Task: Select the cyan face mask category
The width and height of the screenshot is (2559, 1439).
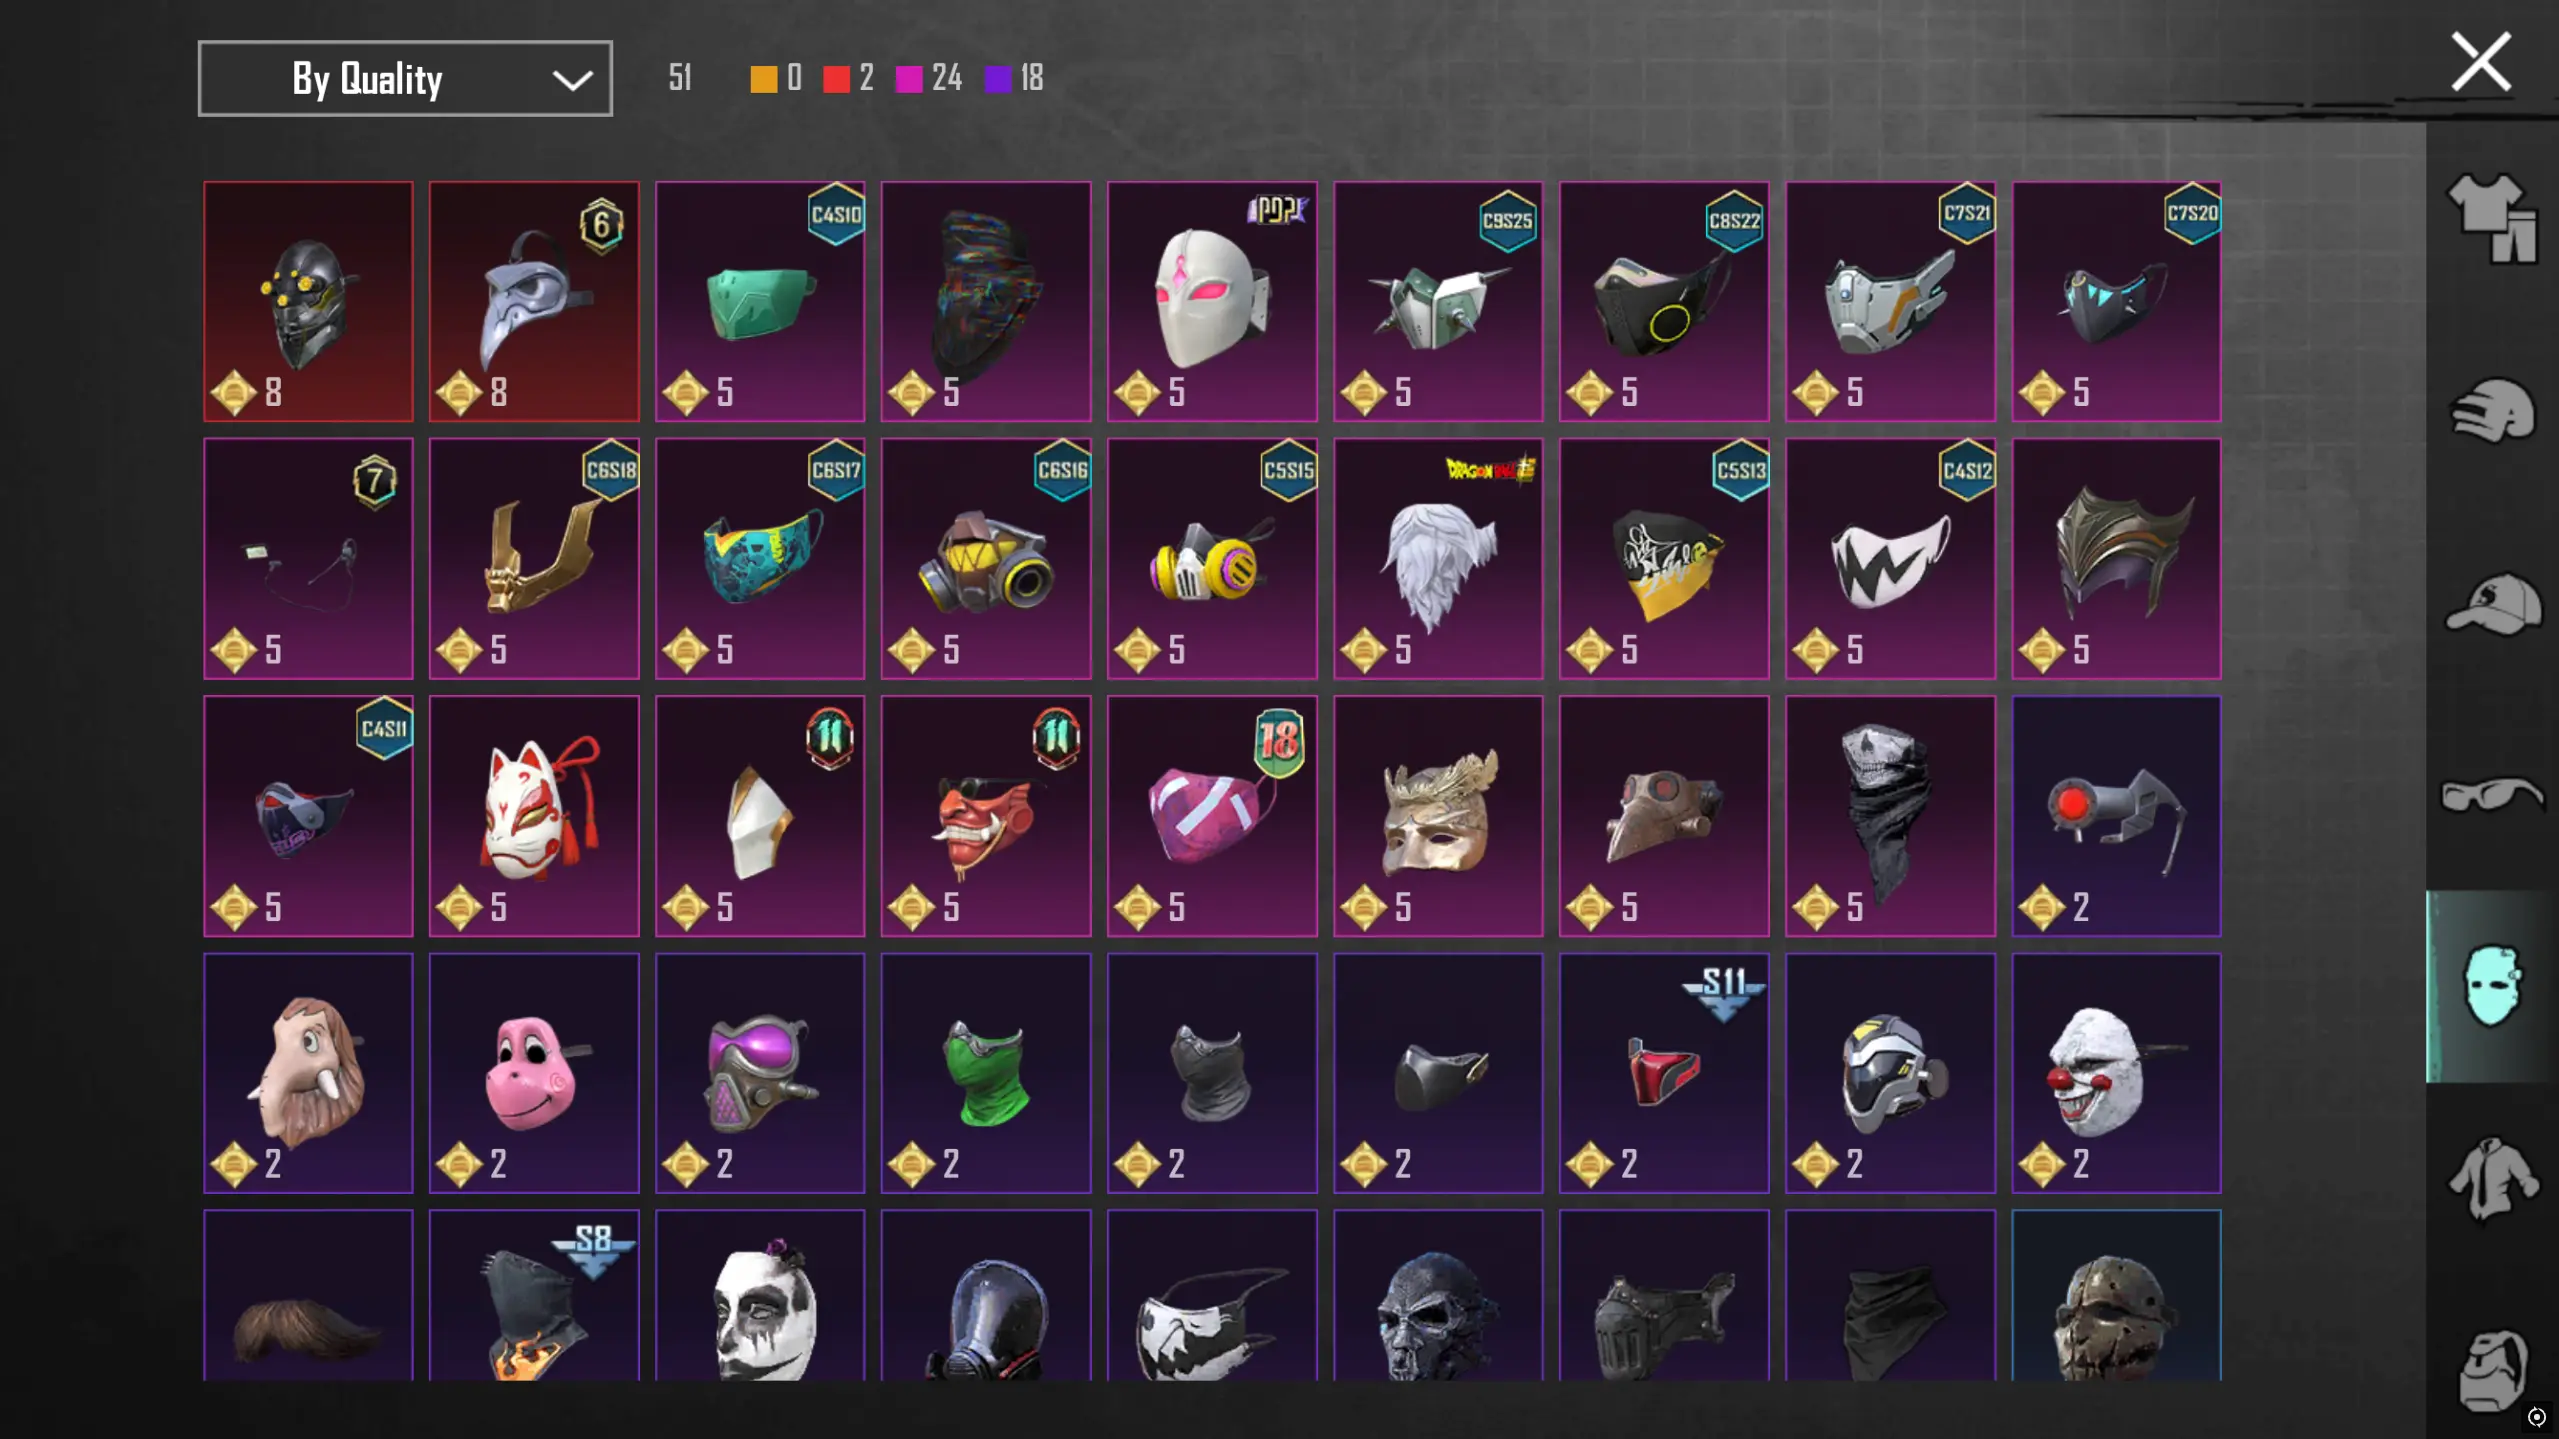Action: click(x=2492, y=986)
